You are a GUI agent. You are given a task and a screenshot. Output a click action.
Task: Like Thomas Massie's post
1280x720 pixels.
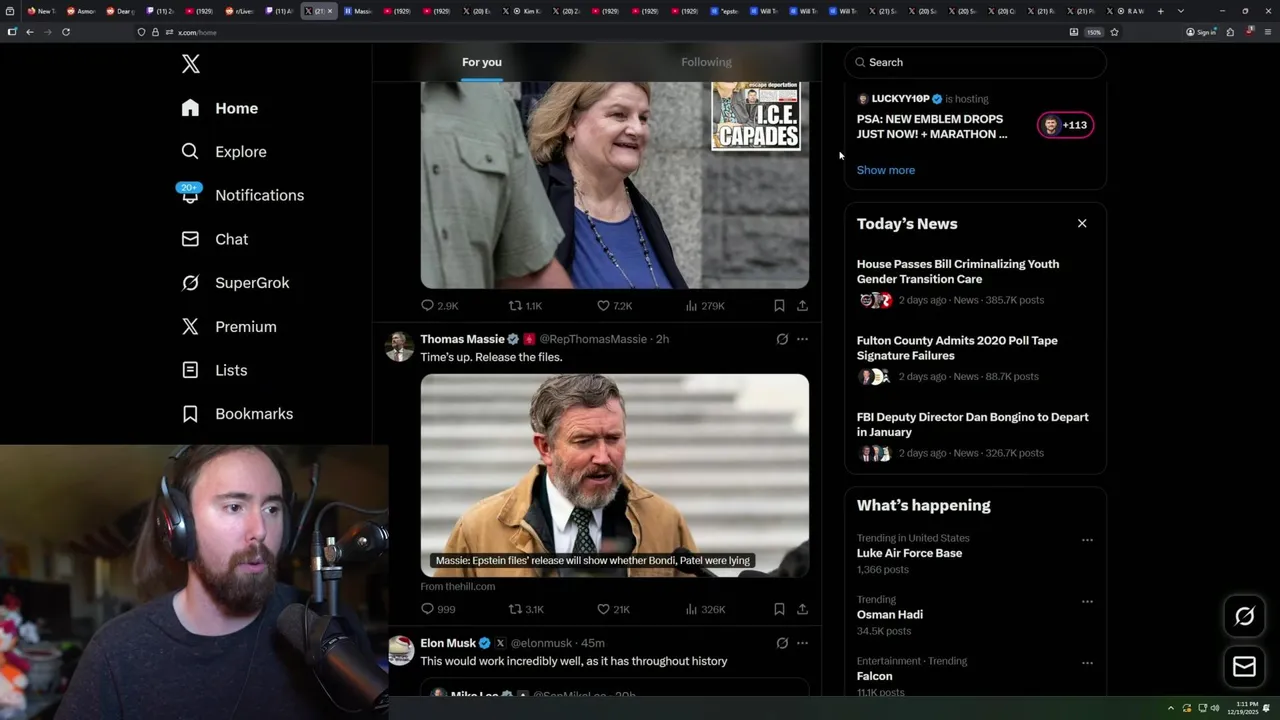click(613, 609)
